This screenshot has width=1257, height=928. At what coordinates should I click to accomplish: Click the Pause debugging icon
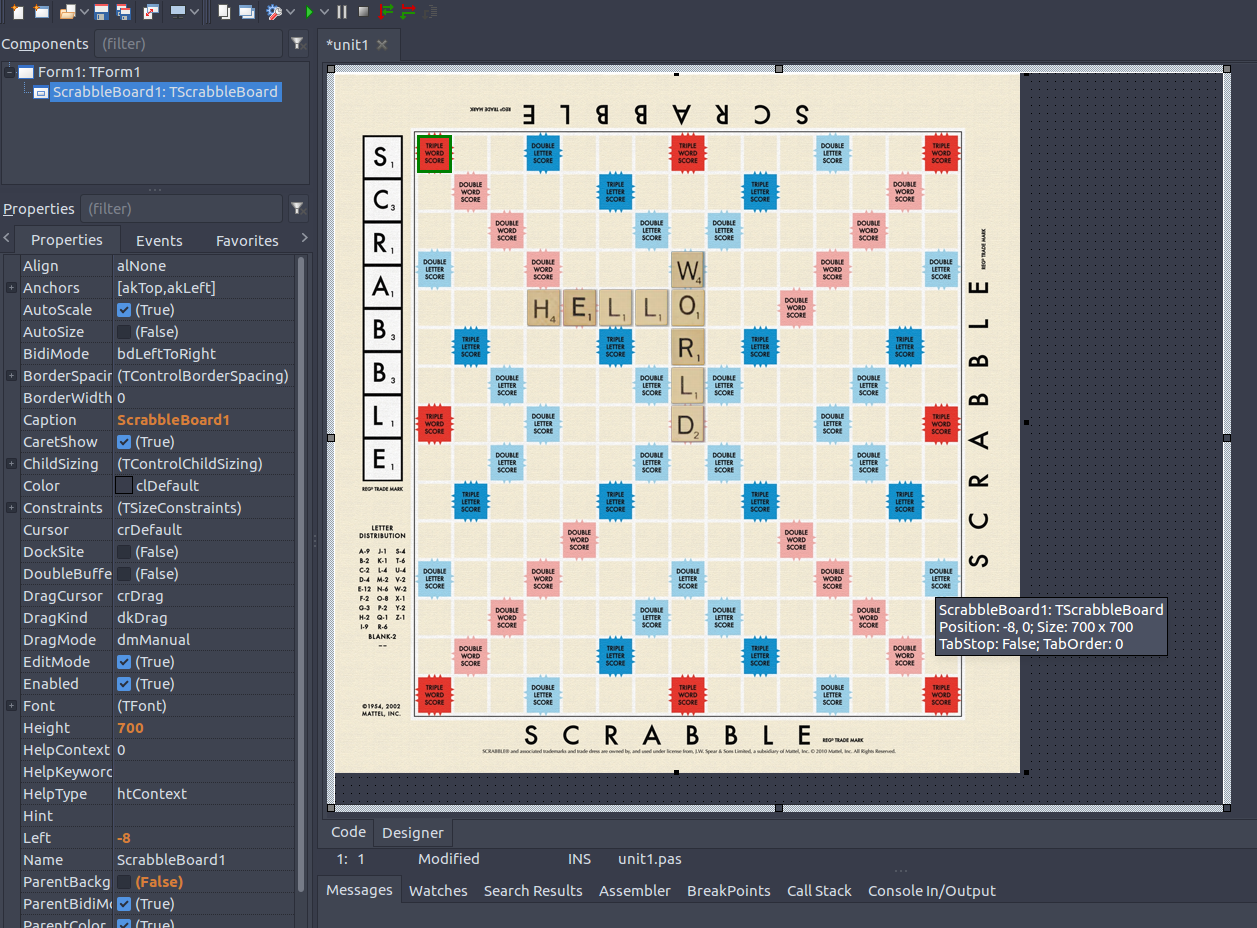pyautogui.click(x=342, y=12)
